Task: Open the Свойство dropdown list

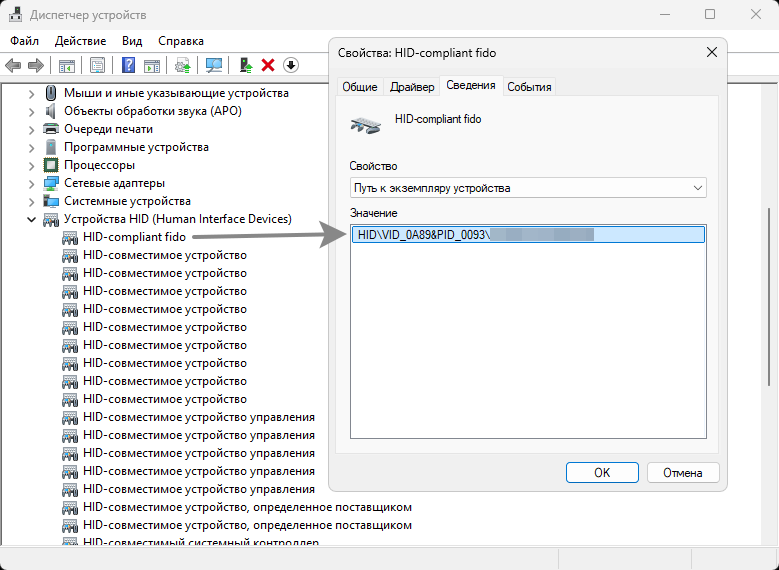Action: tap(528, 188)
